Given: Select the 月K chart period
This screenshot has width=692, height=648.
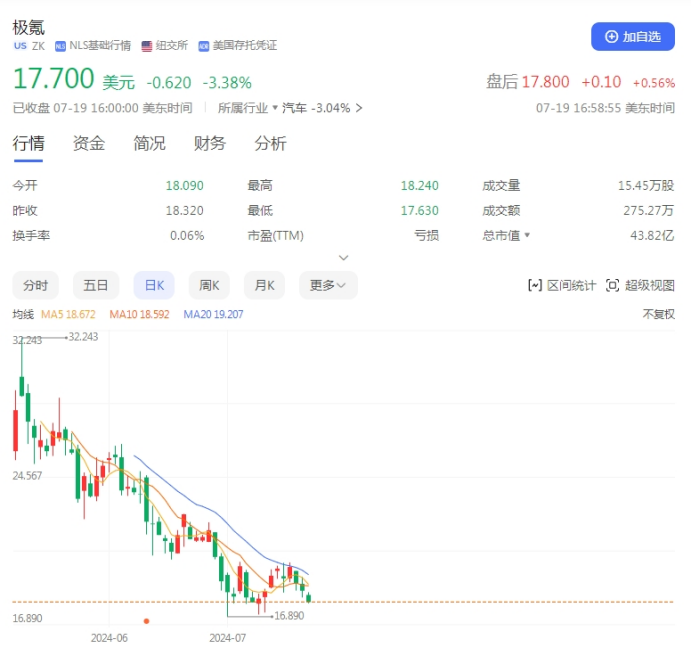Looking at the screenshot, I should click(x=264, y=285).
